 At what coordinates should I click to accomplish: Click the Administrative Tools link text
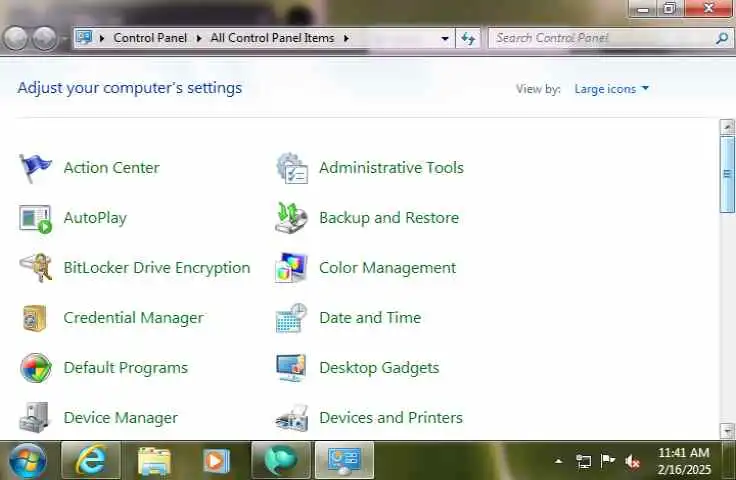click(391, 168)
